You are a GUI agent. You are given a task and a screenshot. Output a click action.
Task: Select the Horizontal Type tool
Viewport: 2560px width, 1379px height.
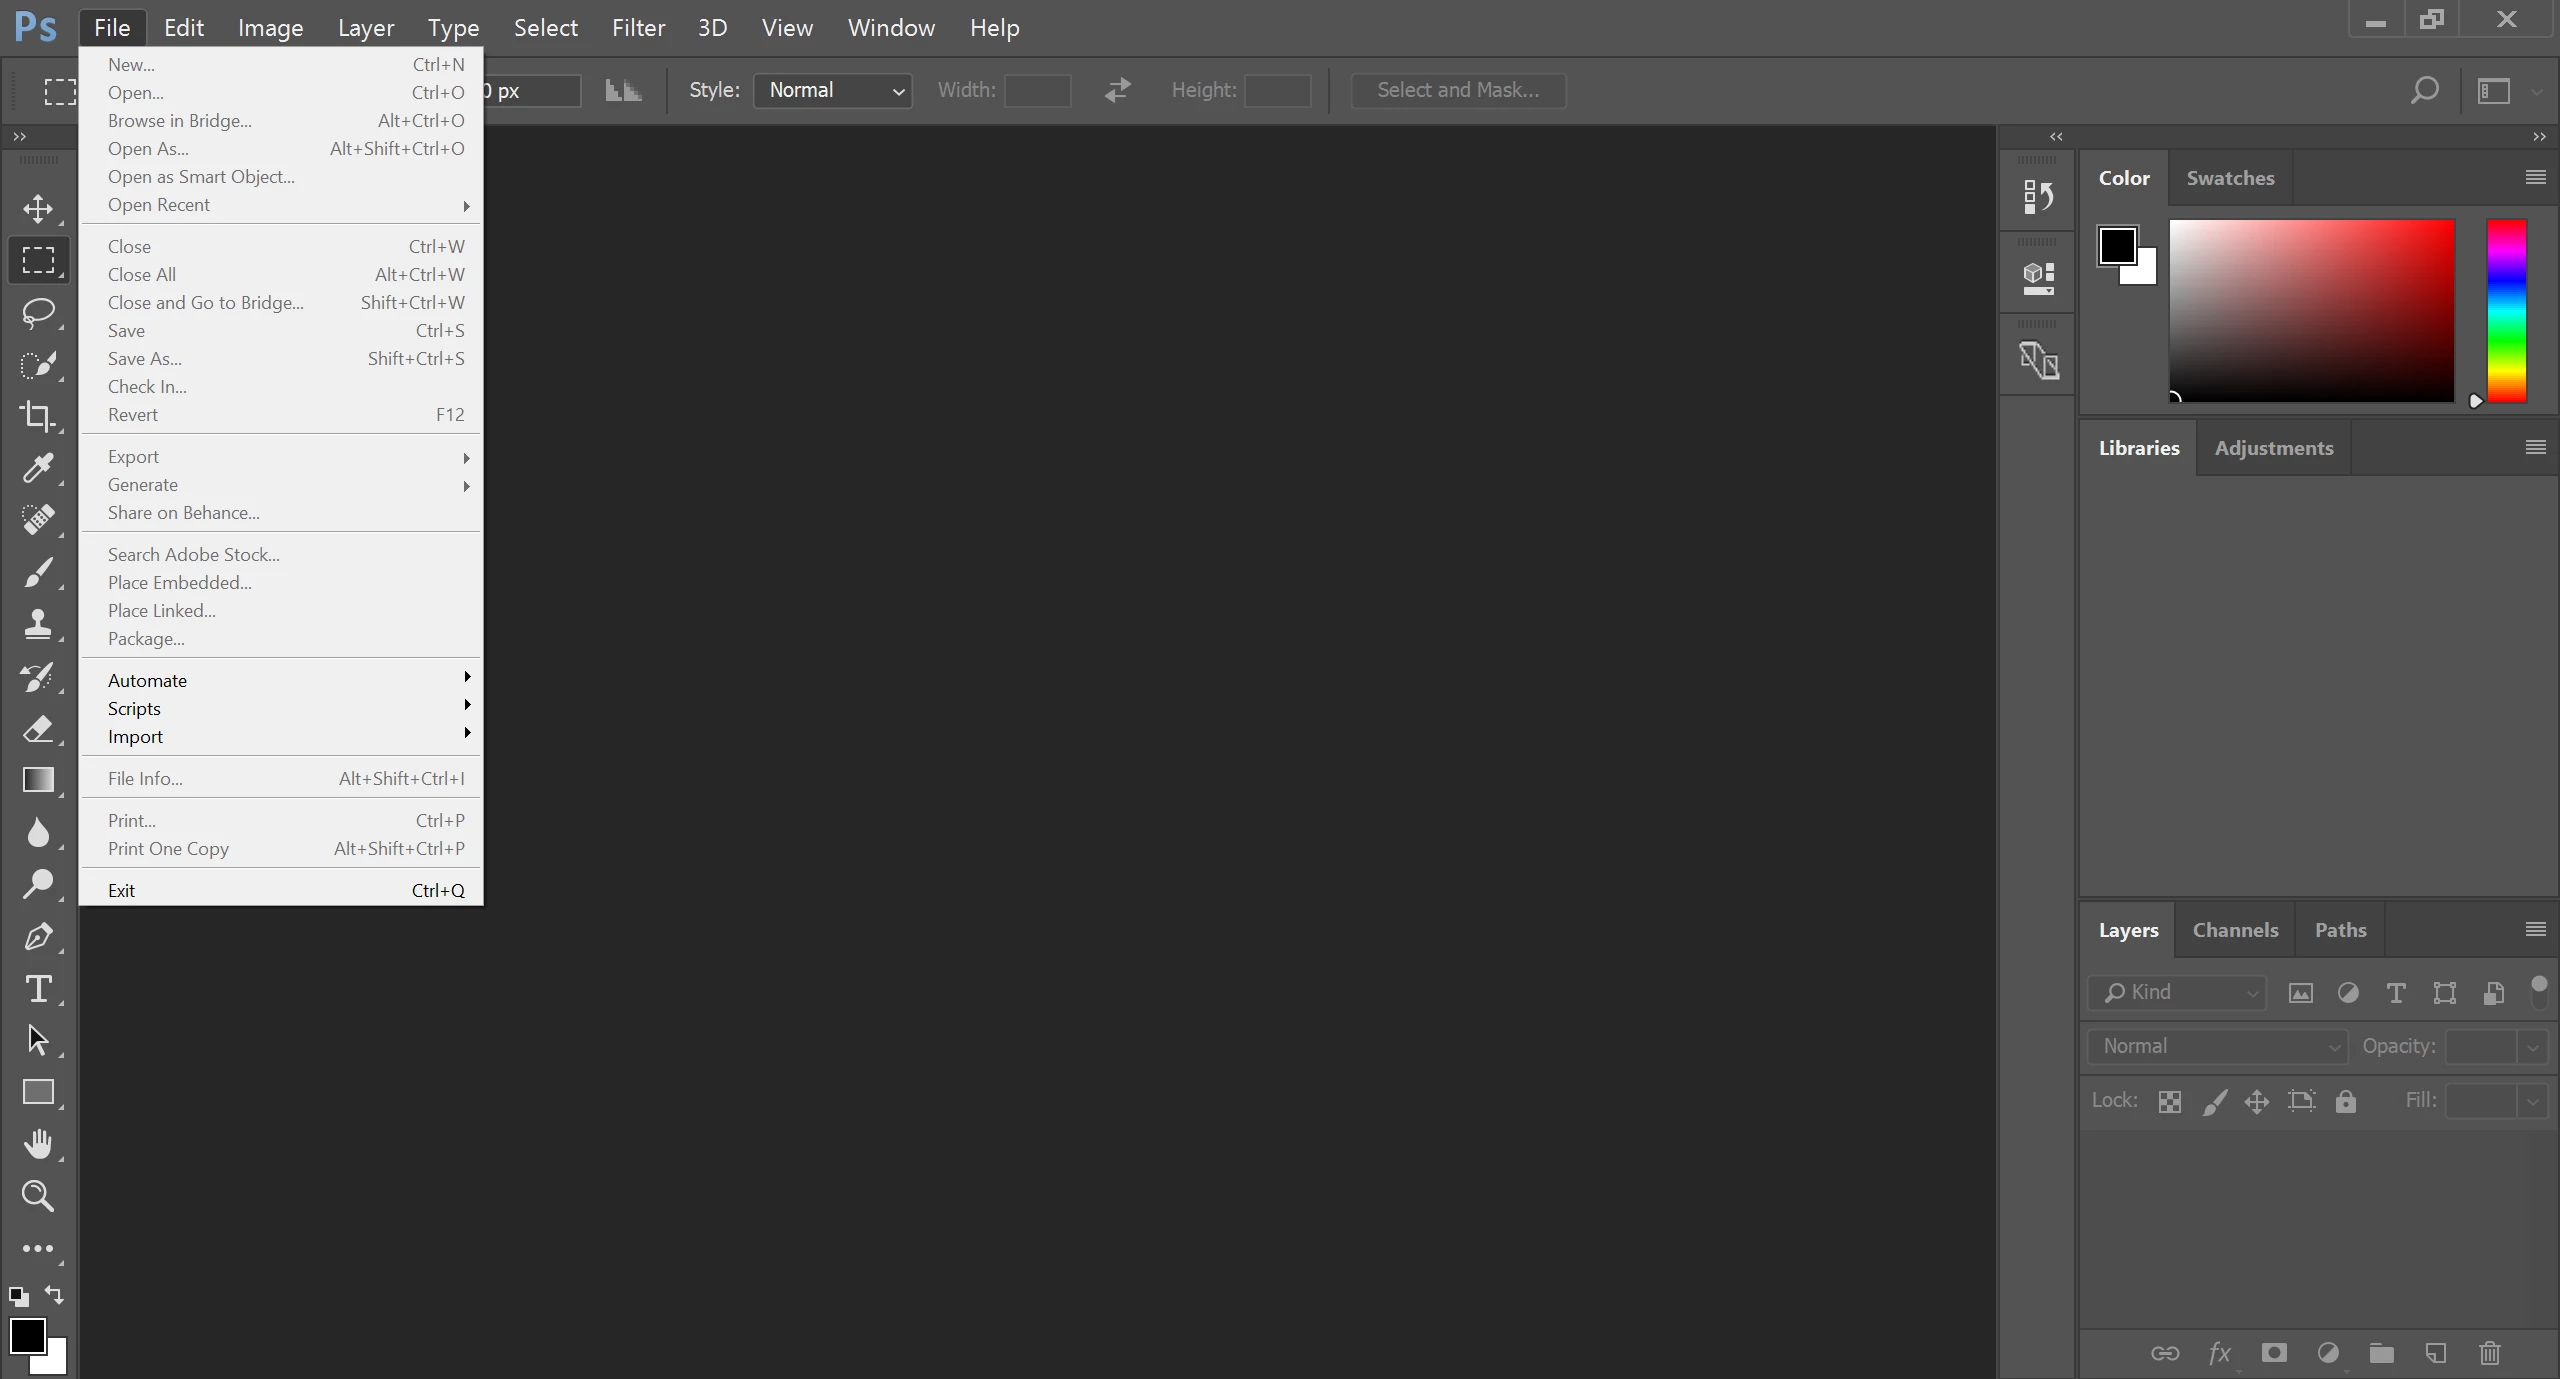[38, 988]
